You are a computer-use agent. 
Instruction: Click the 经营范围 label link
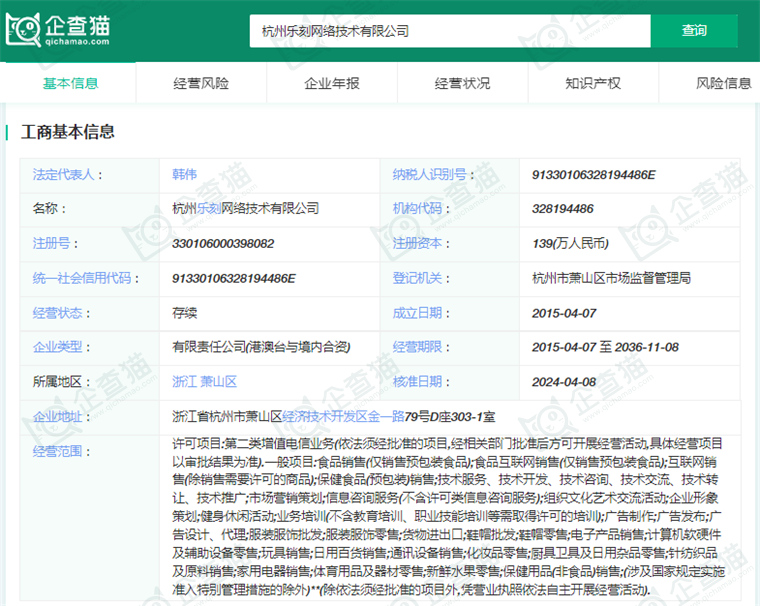point(58,452)
